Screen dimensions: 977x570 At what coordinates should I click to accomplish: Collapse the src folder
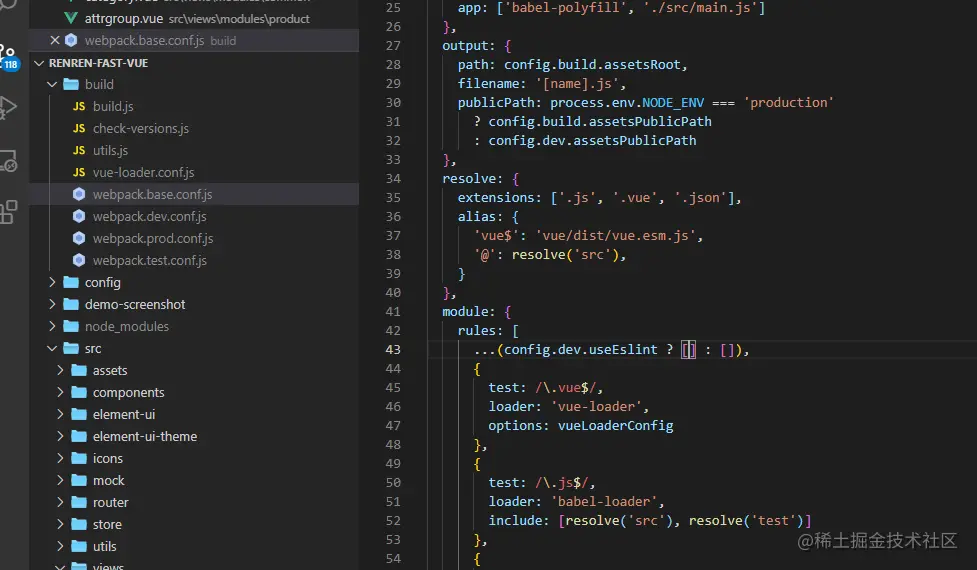point(52,348)
